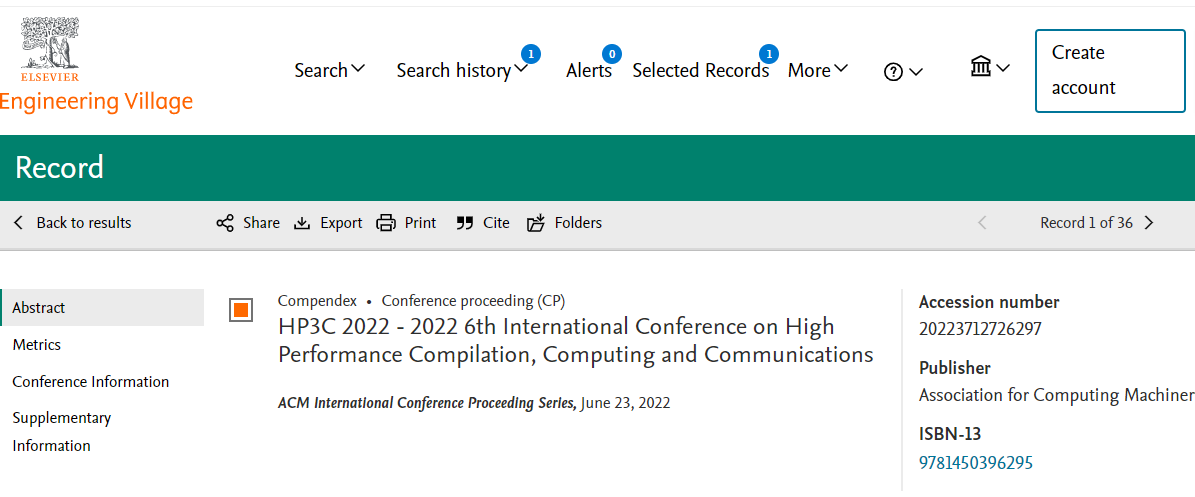Go Back to results

(x=73, y=223)
